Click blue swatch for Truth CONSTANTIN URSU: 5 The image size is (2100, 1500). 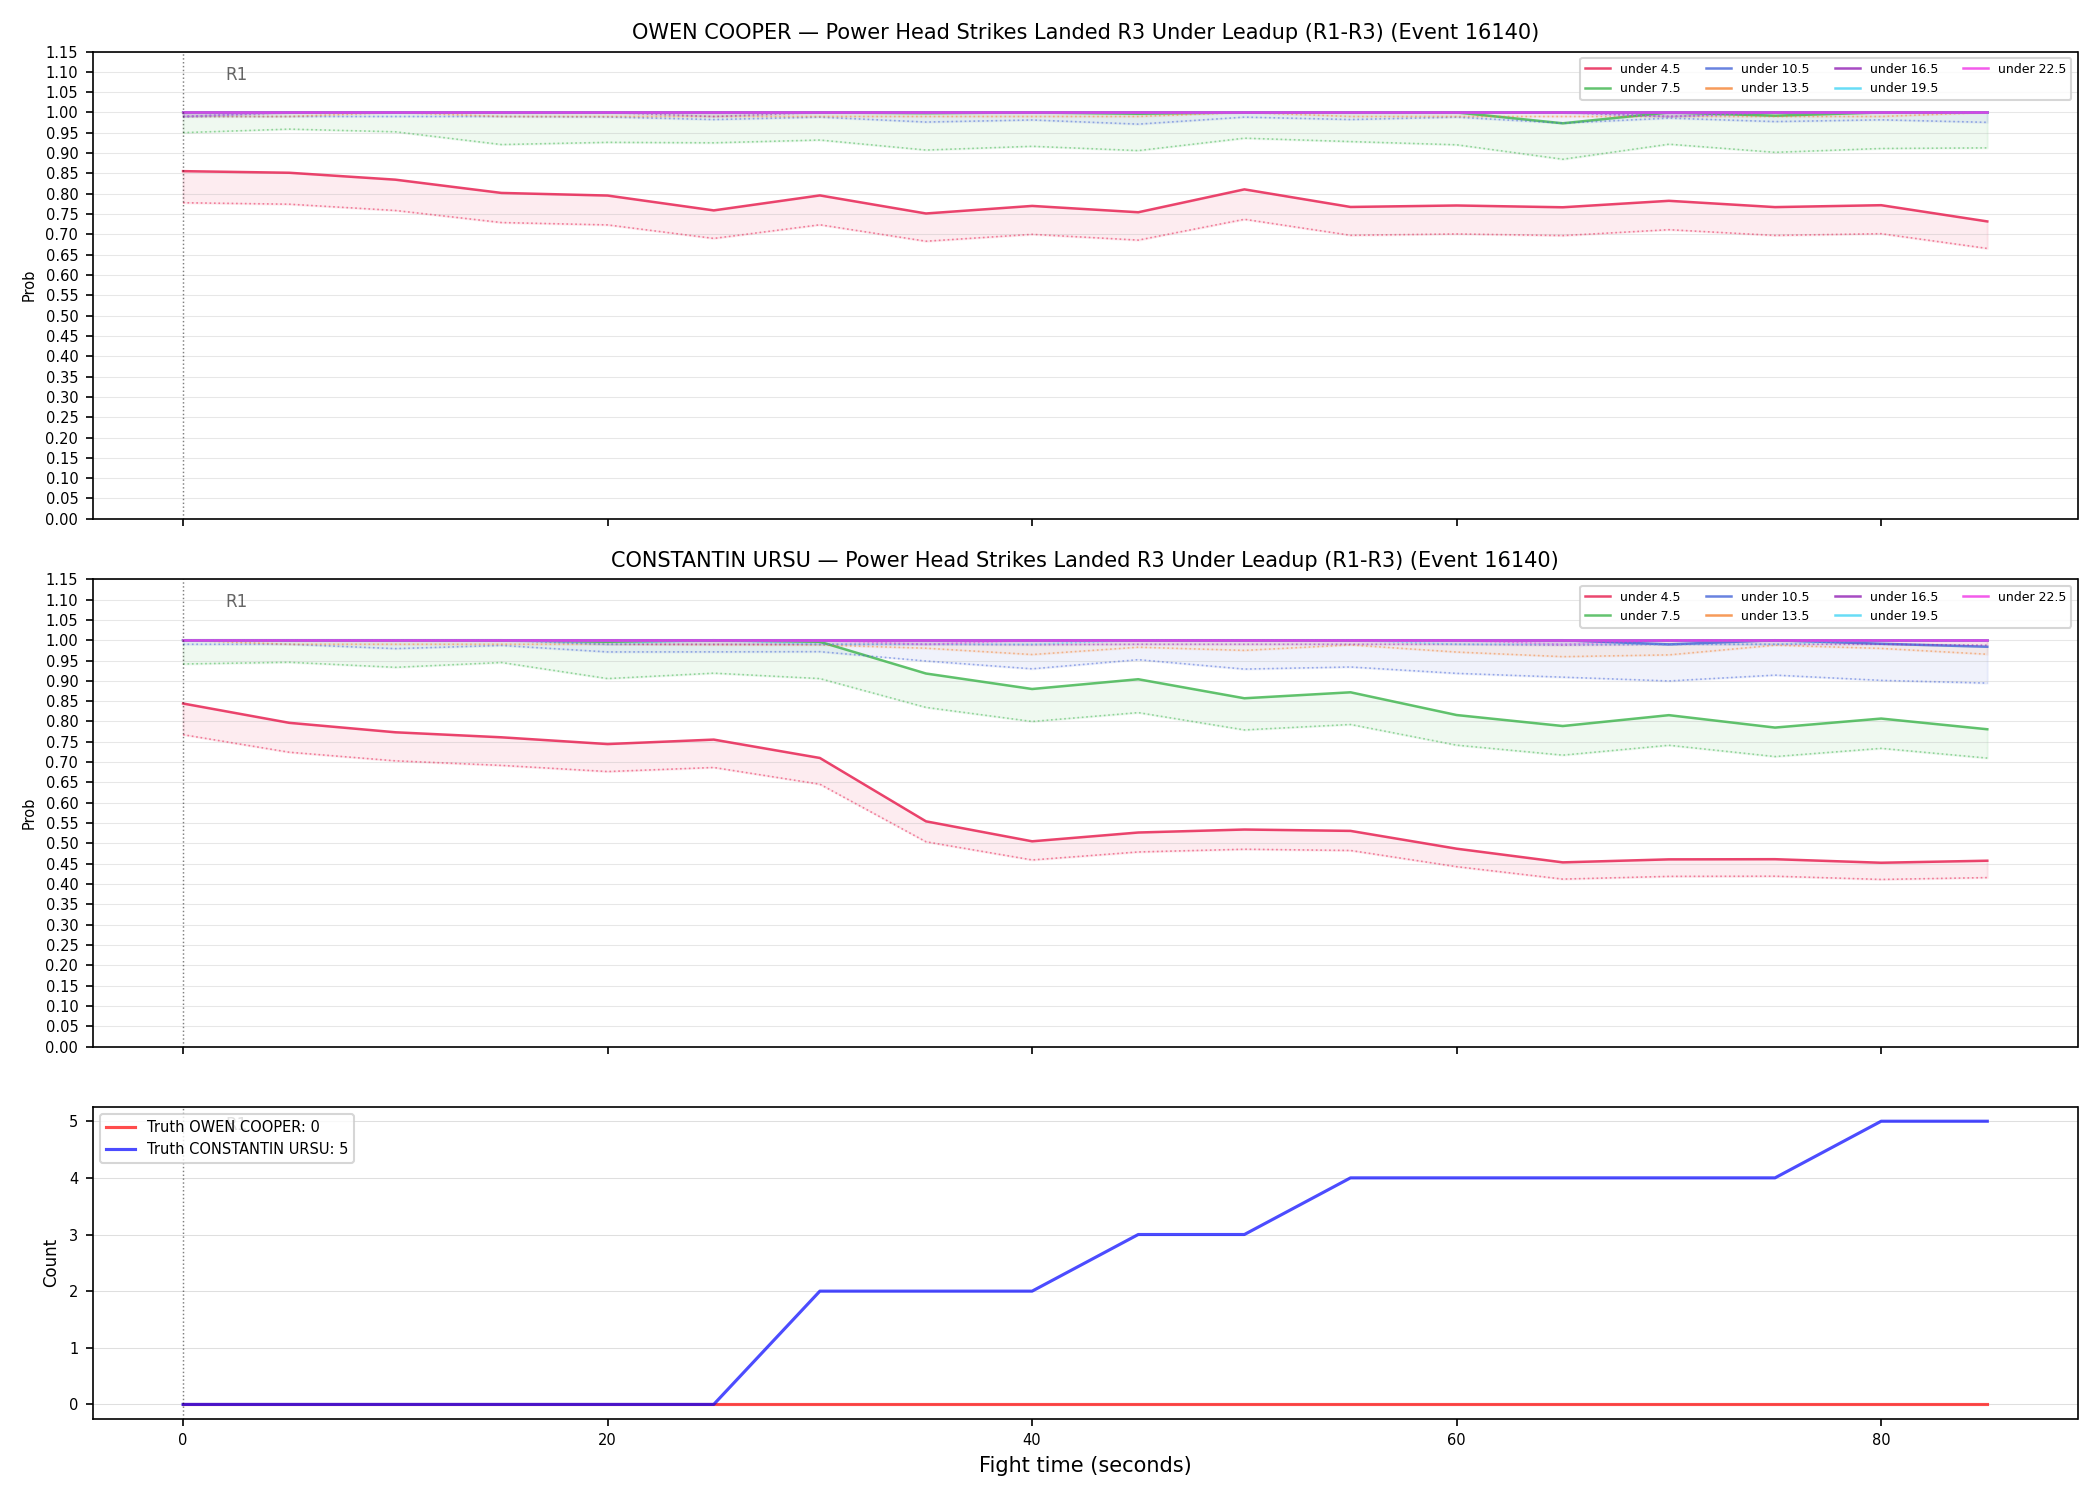[x=121, y=1149]
